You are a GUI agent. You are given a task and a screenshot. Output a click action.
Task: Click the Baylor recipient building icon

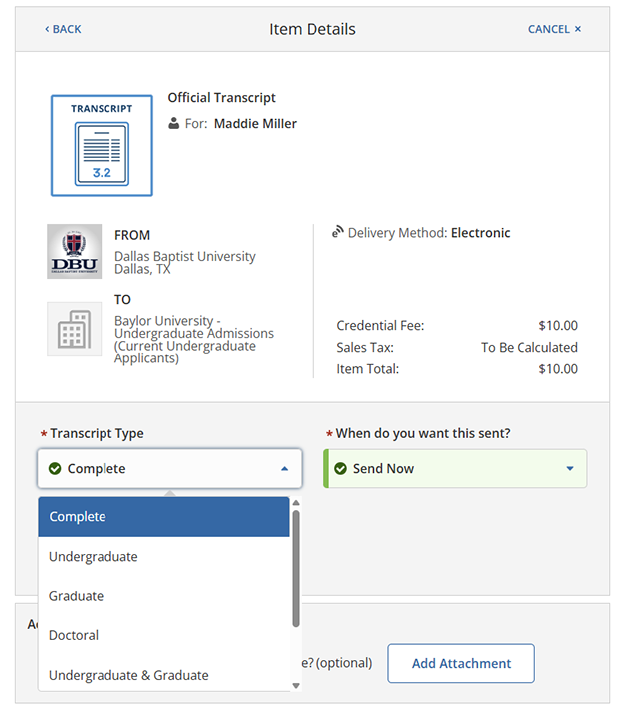tap(74, 328)
